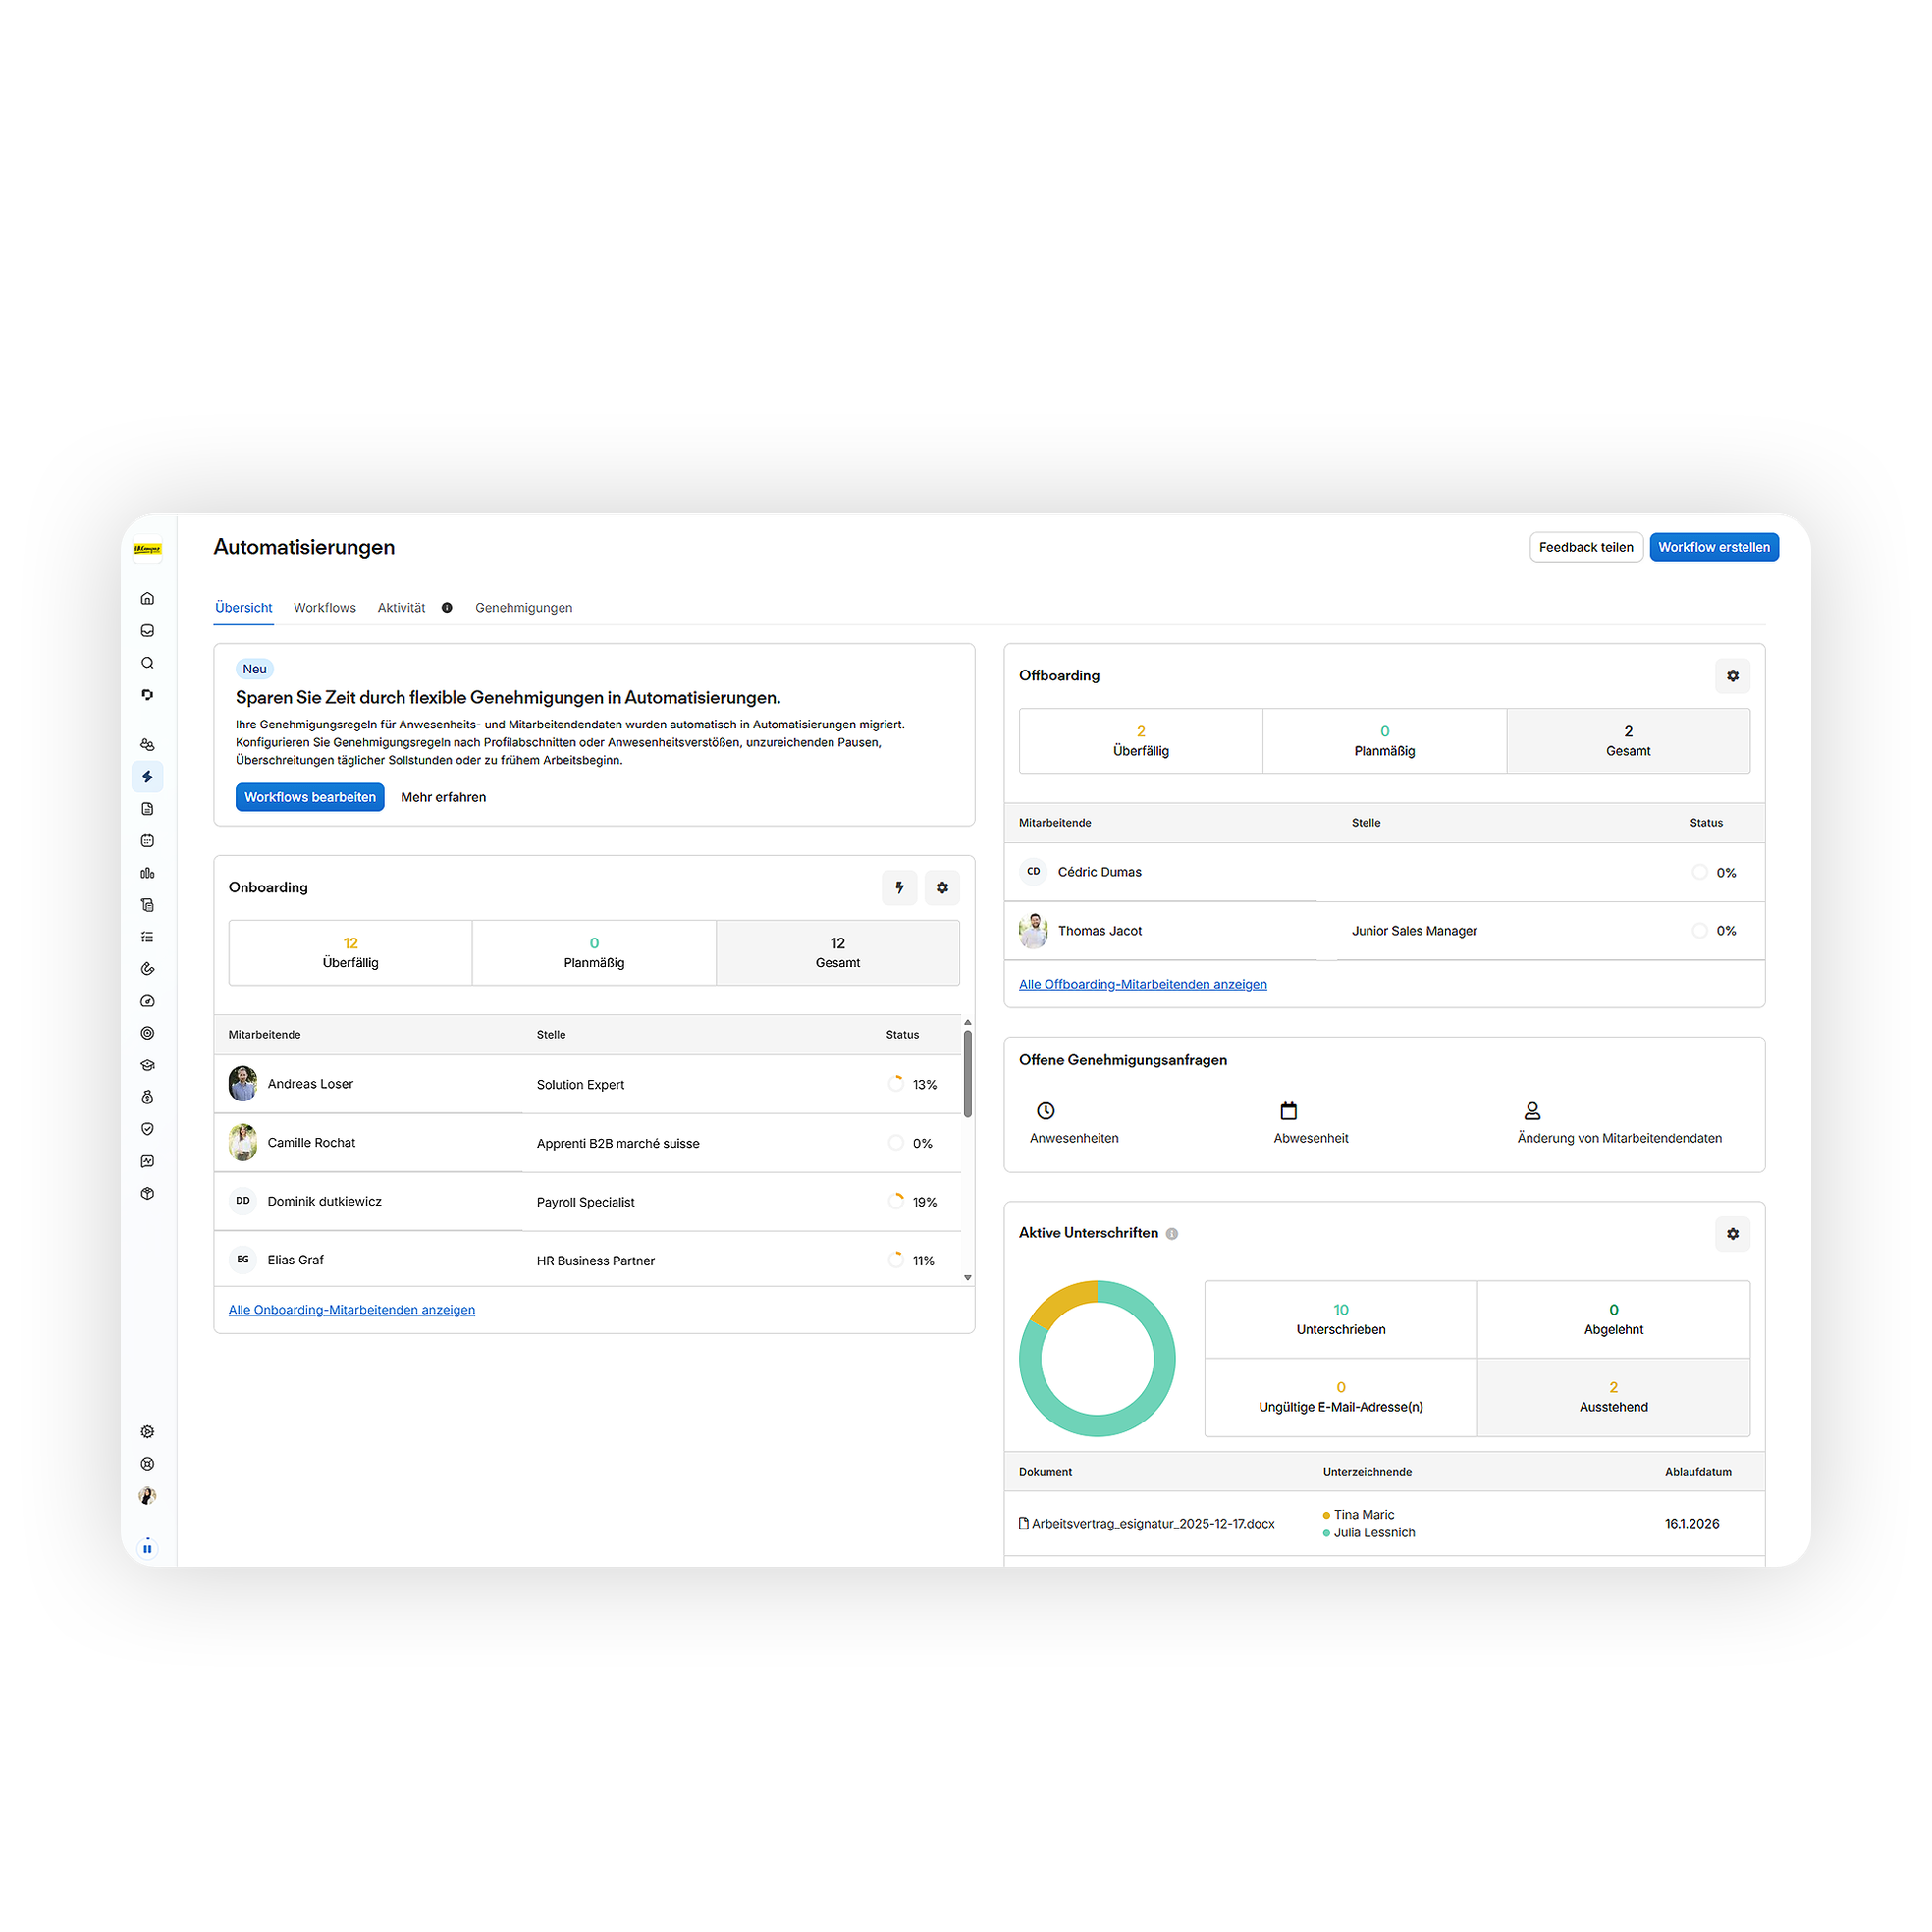Open Offboarding settings gear icon
This screenshot has width=1932, height=1932.
(1732, 676)
